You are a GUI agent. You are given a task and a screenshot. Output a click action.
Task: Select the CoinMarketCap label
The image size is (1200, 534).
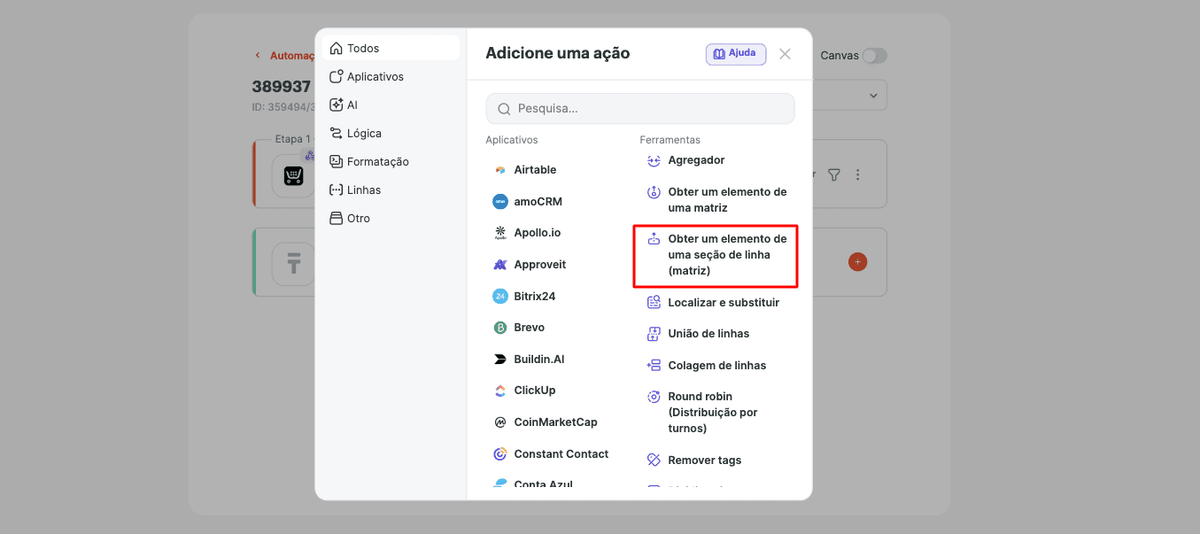[x=556, y=422]
